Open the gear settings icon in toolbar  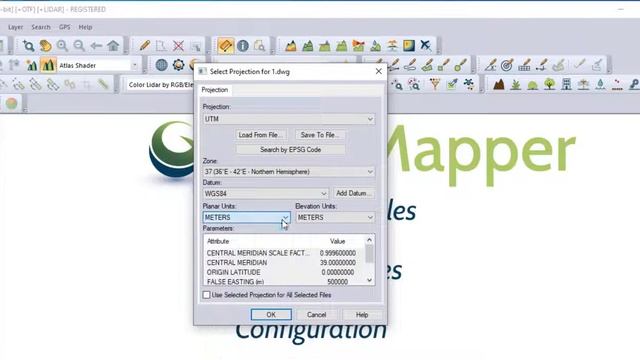click(x=178, y=65)
